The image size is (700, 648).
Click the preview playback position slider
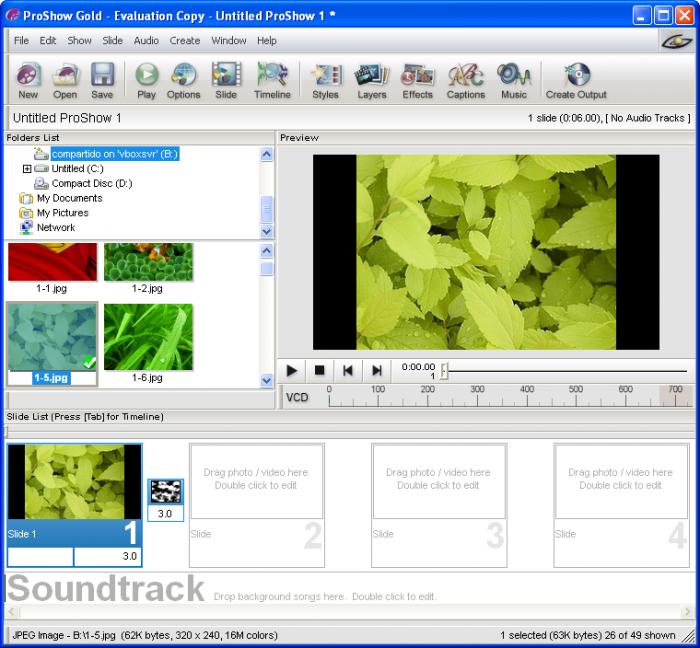pyautogui.click(x=444, y=370)
